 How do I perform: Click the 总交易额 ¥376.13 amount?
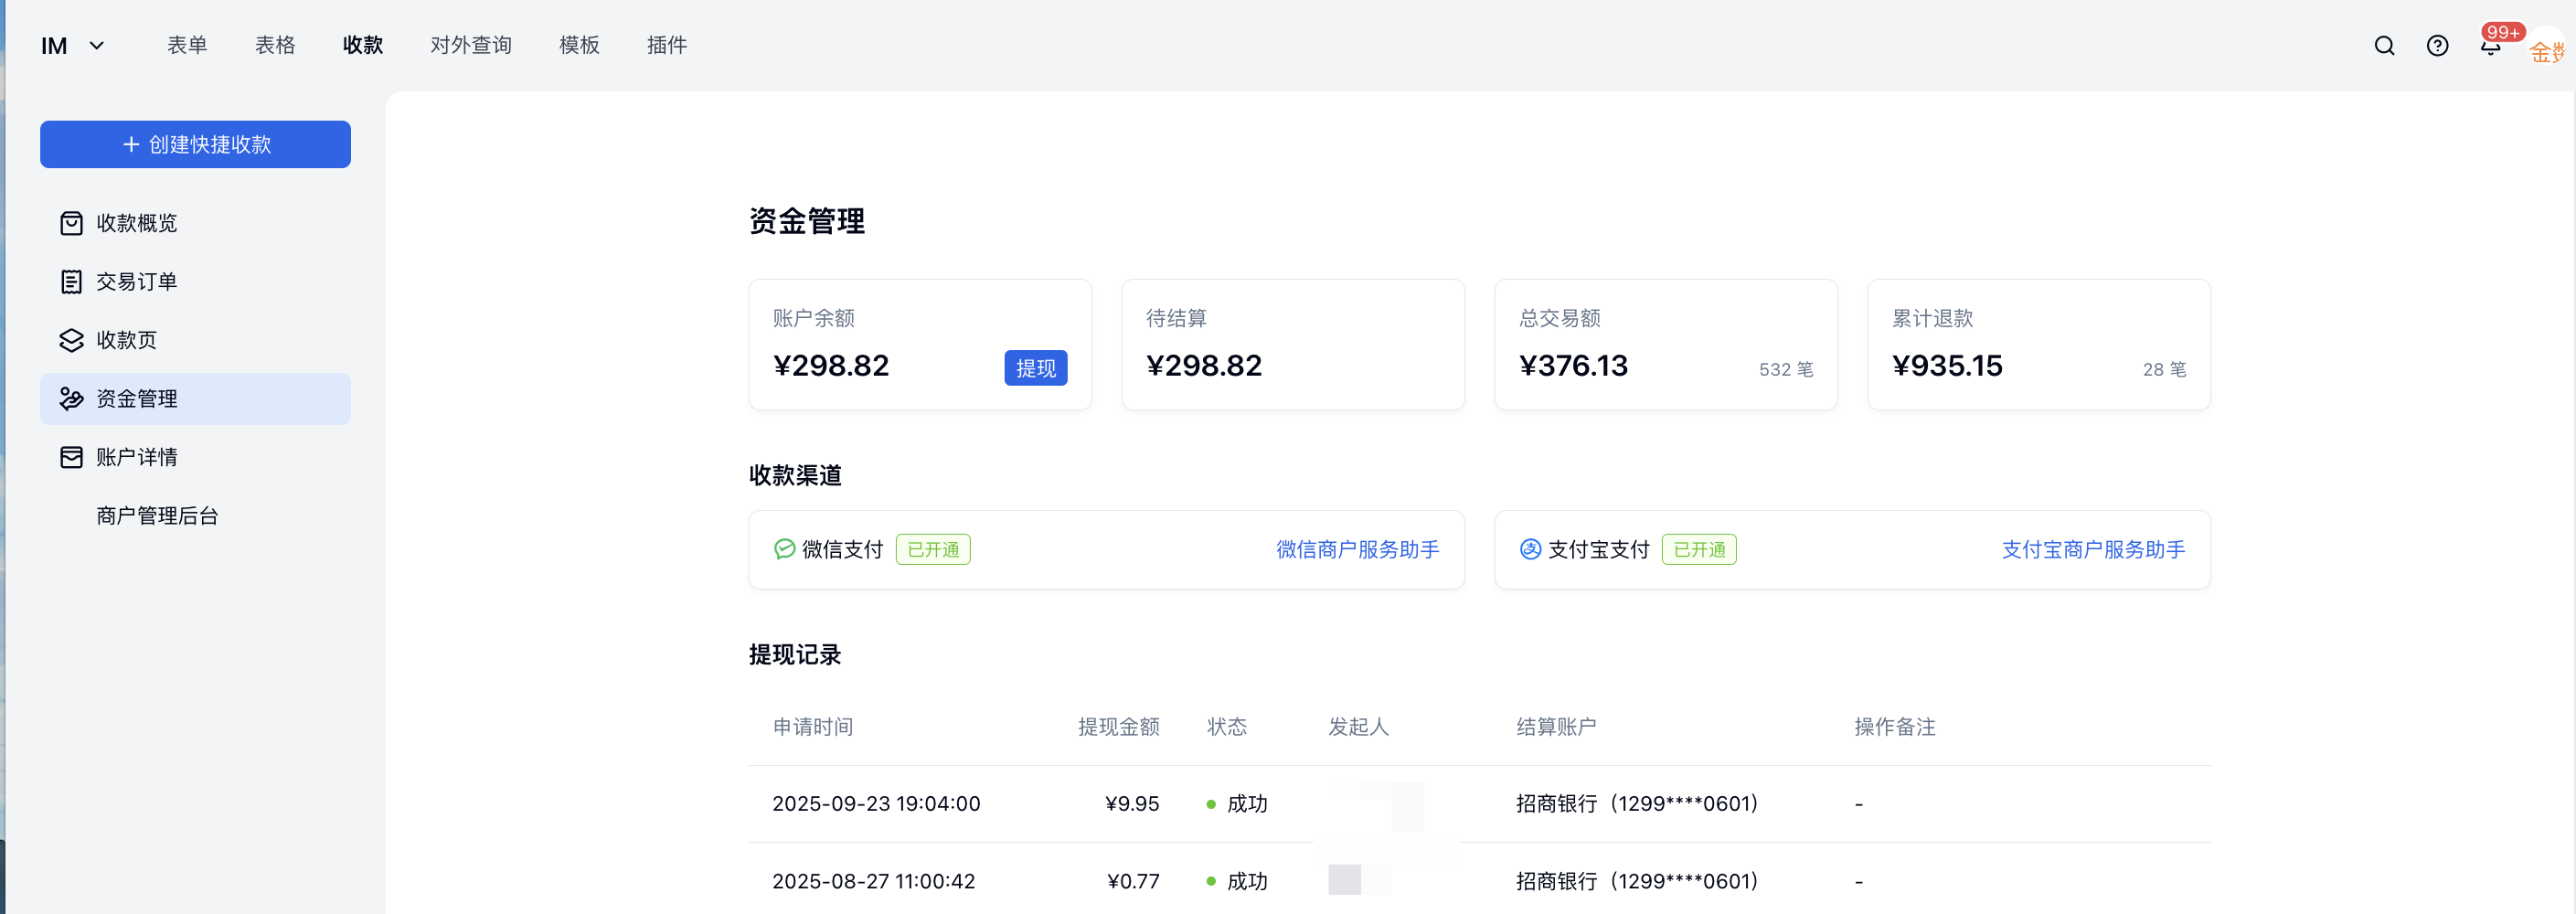[x=1573, y=366]
